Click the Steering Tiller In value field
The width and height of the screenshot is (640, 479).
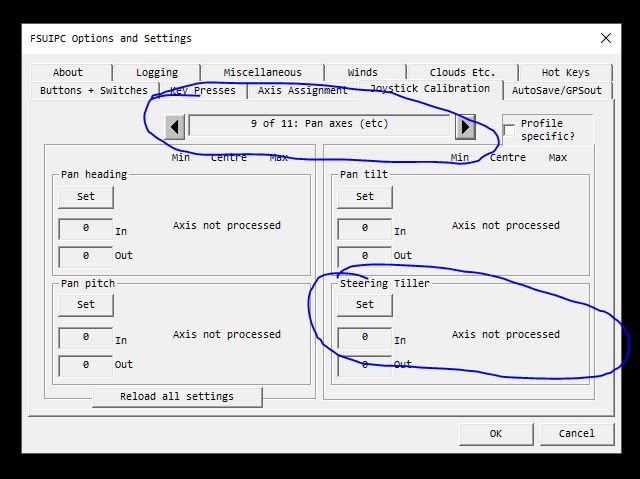tap(364, 337)
